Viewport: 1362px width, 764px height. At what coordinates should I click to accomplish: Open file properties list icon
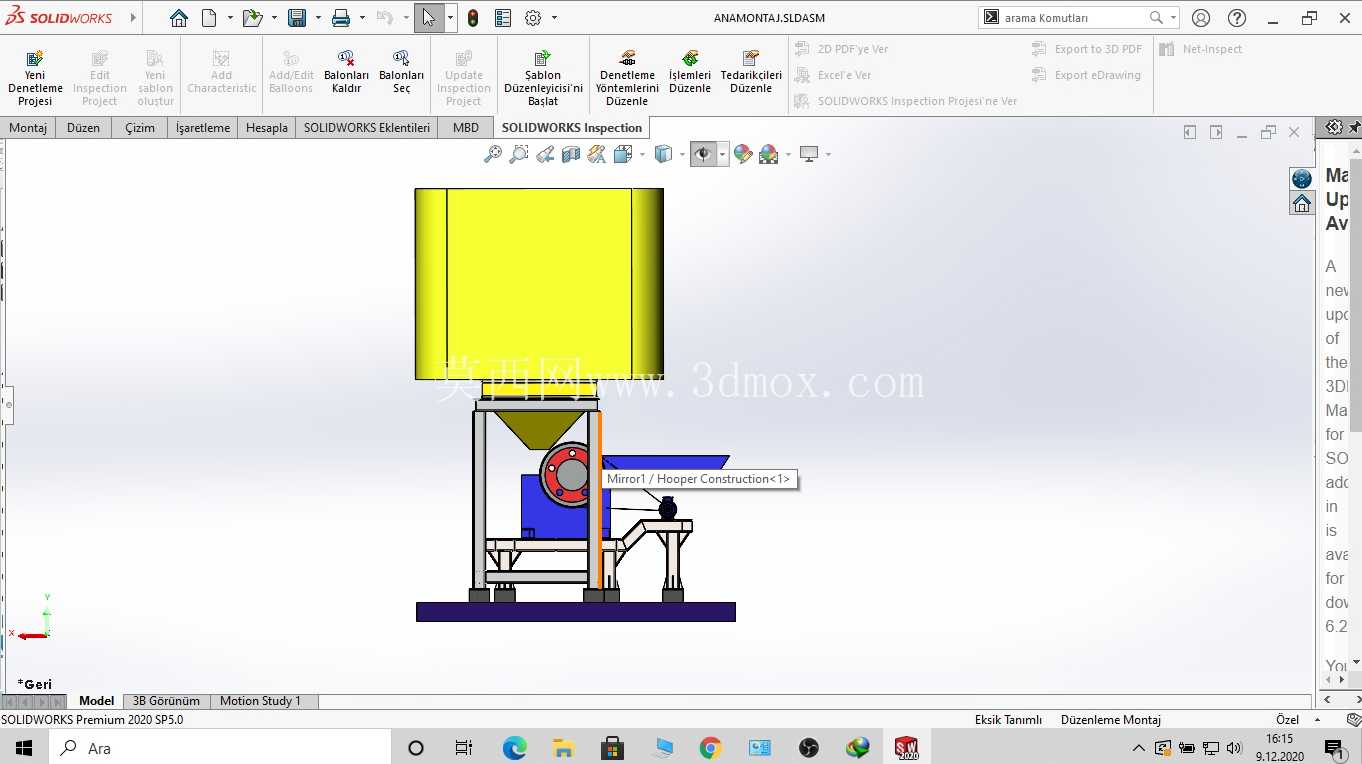point(503,18)
